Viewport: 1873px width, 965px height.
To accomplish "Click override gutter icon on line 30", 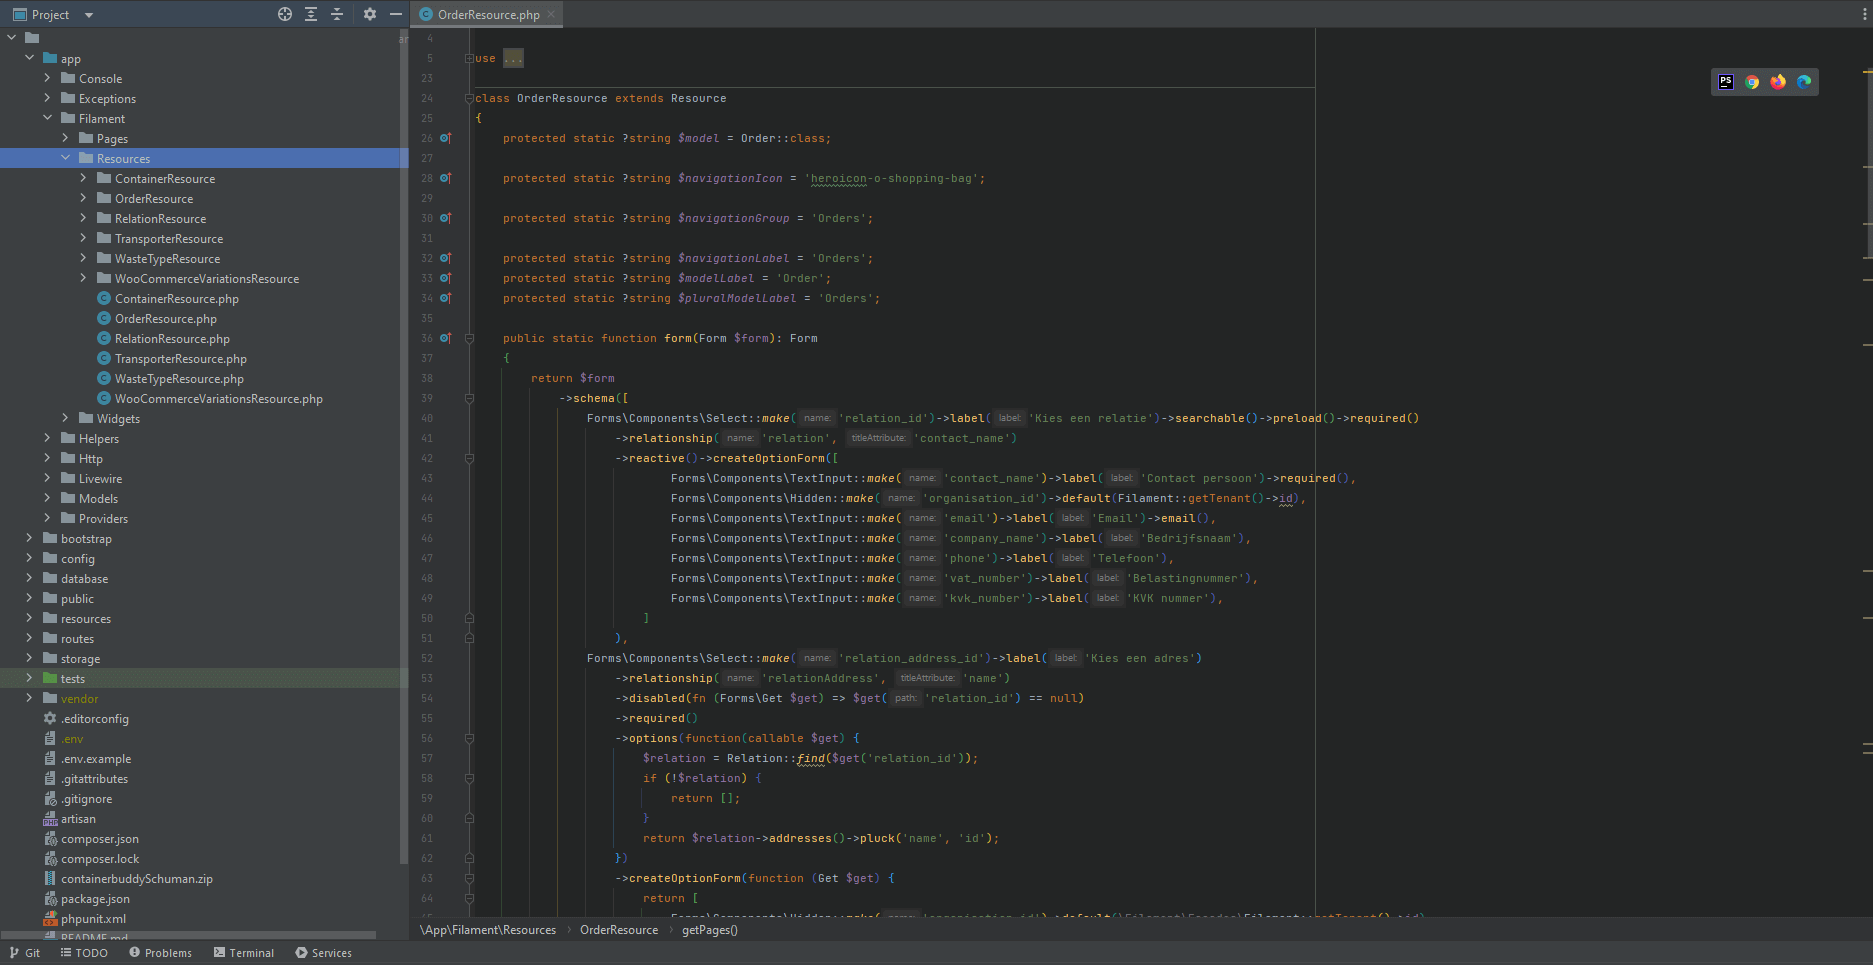I will (x=446, y=218).
